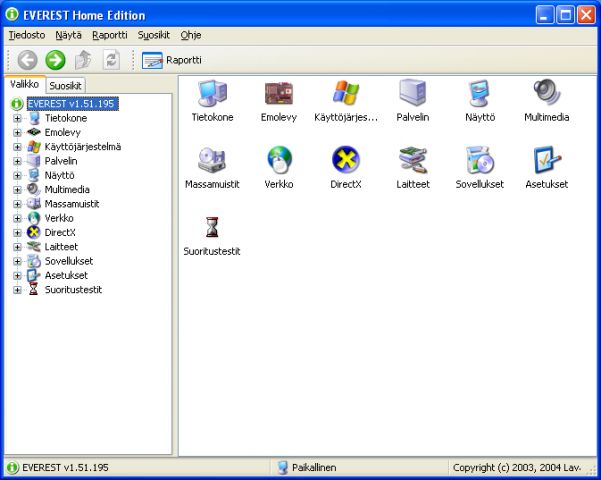Screen dimensions: 601x480
Task: Click the Refresh toolbar button
Action: coord(111,60)
